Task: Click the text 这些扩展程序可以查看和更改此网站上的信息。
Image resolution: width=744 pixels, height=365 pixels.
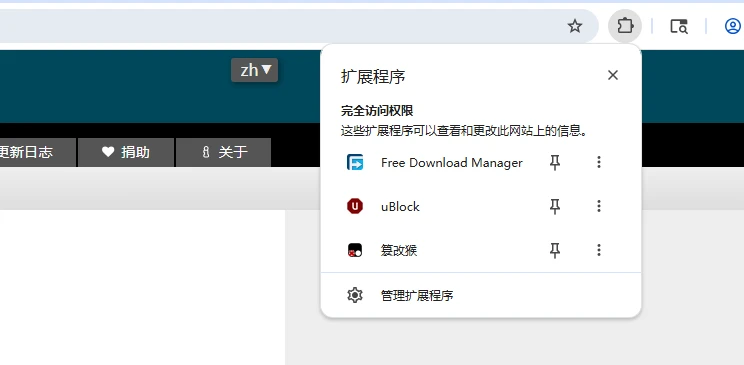Action: click(x=464, y=131)
